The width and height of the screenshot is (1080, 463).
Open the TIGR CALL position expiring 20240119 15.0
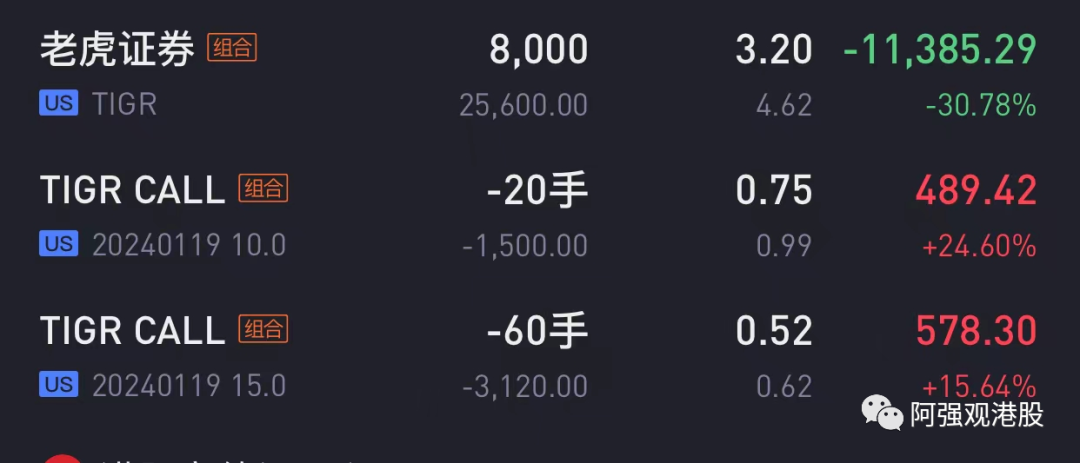coord(132,330)
